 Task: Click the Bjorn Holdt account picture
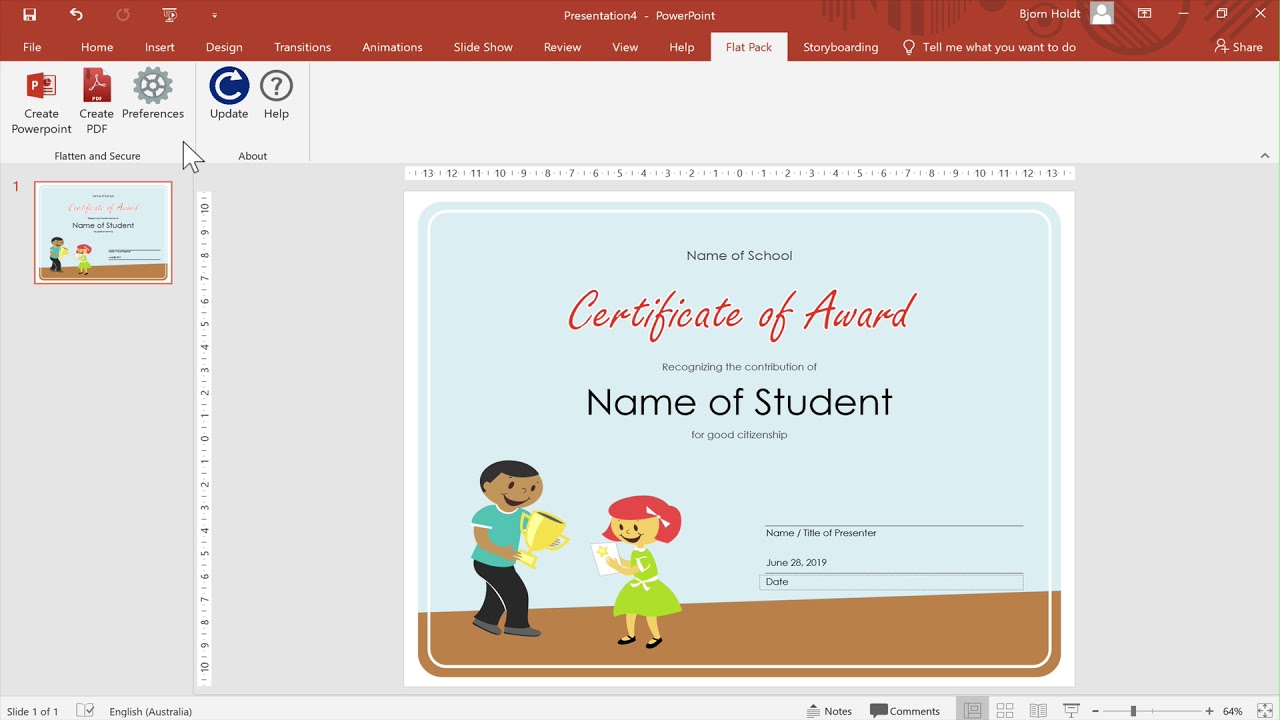(1102, 14)
